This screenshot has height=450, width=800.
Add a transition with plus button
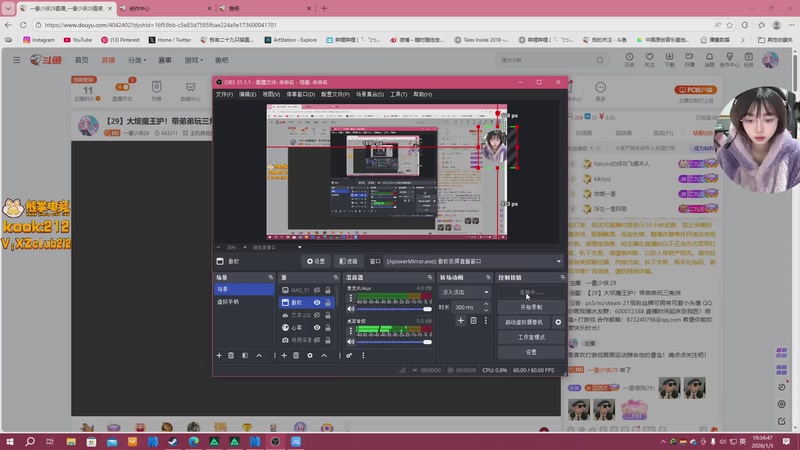[x=461, y=320]
